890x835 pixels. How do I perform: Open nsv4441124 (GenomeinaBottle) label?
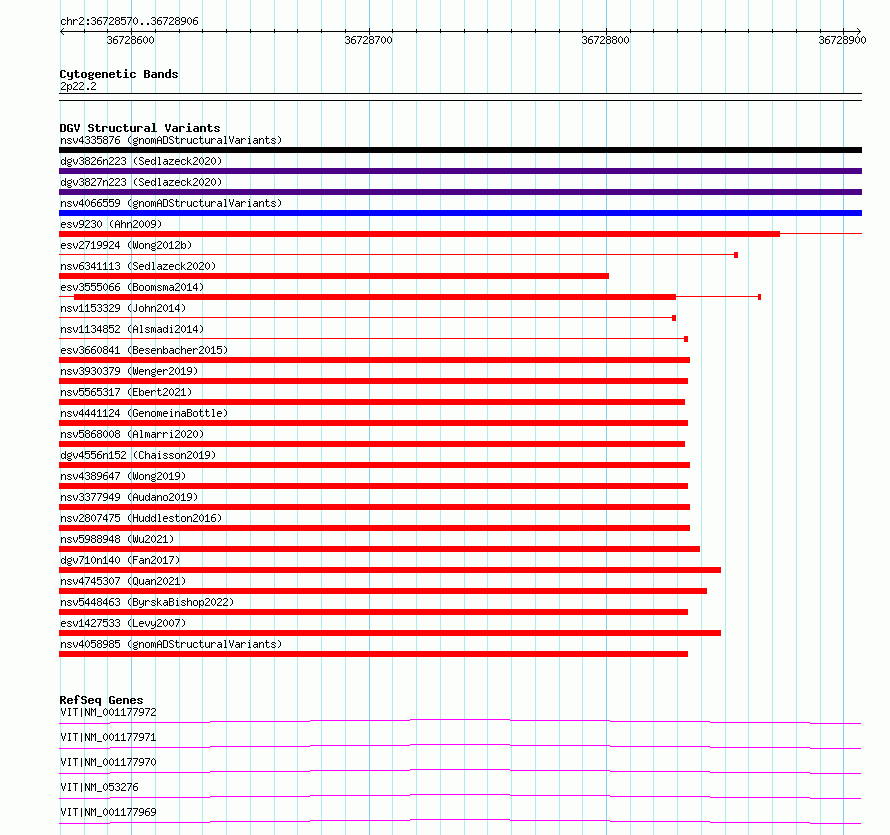[x=144, y=413]
